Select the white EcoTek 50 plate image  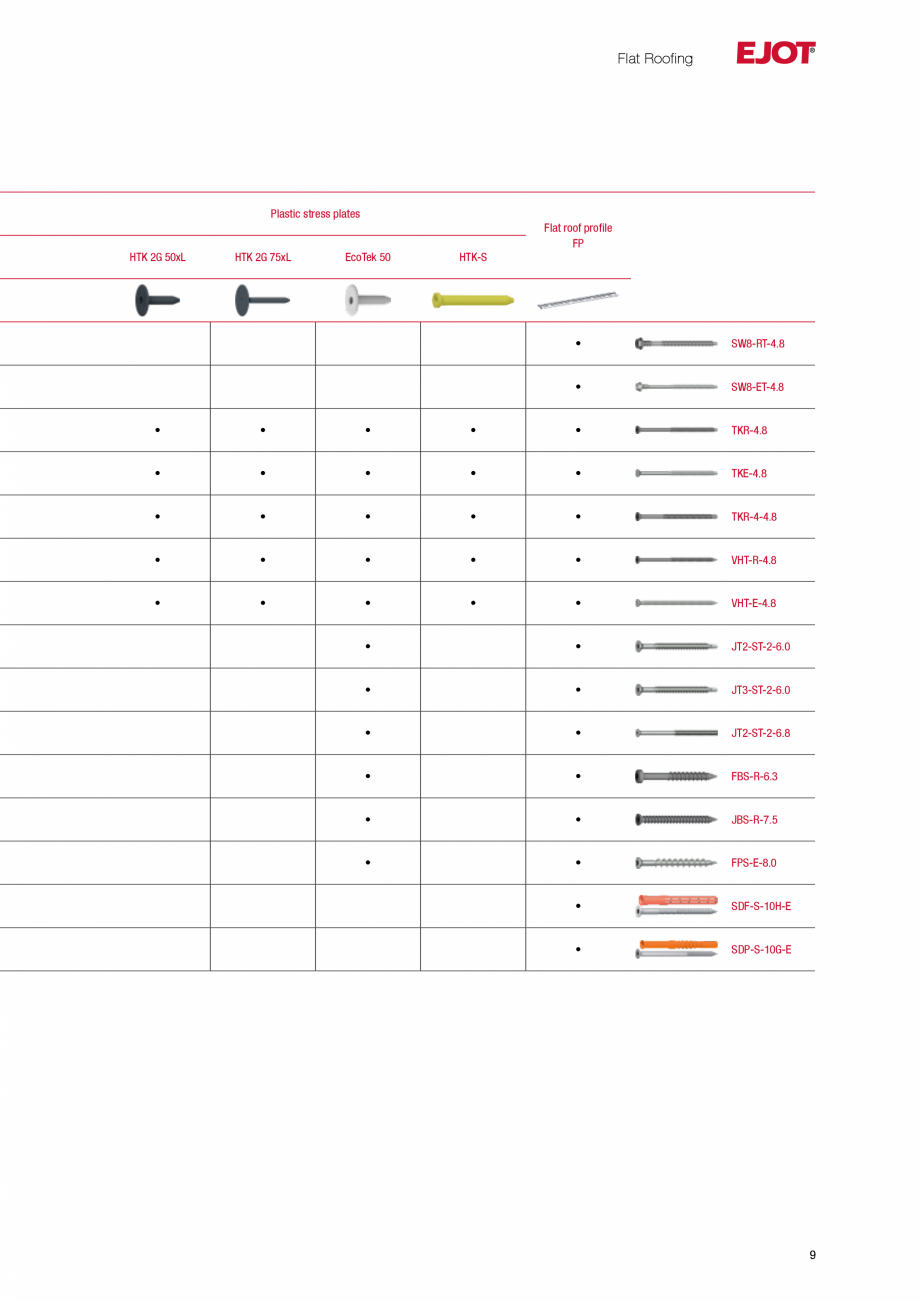(x=367, y=300)
